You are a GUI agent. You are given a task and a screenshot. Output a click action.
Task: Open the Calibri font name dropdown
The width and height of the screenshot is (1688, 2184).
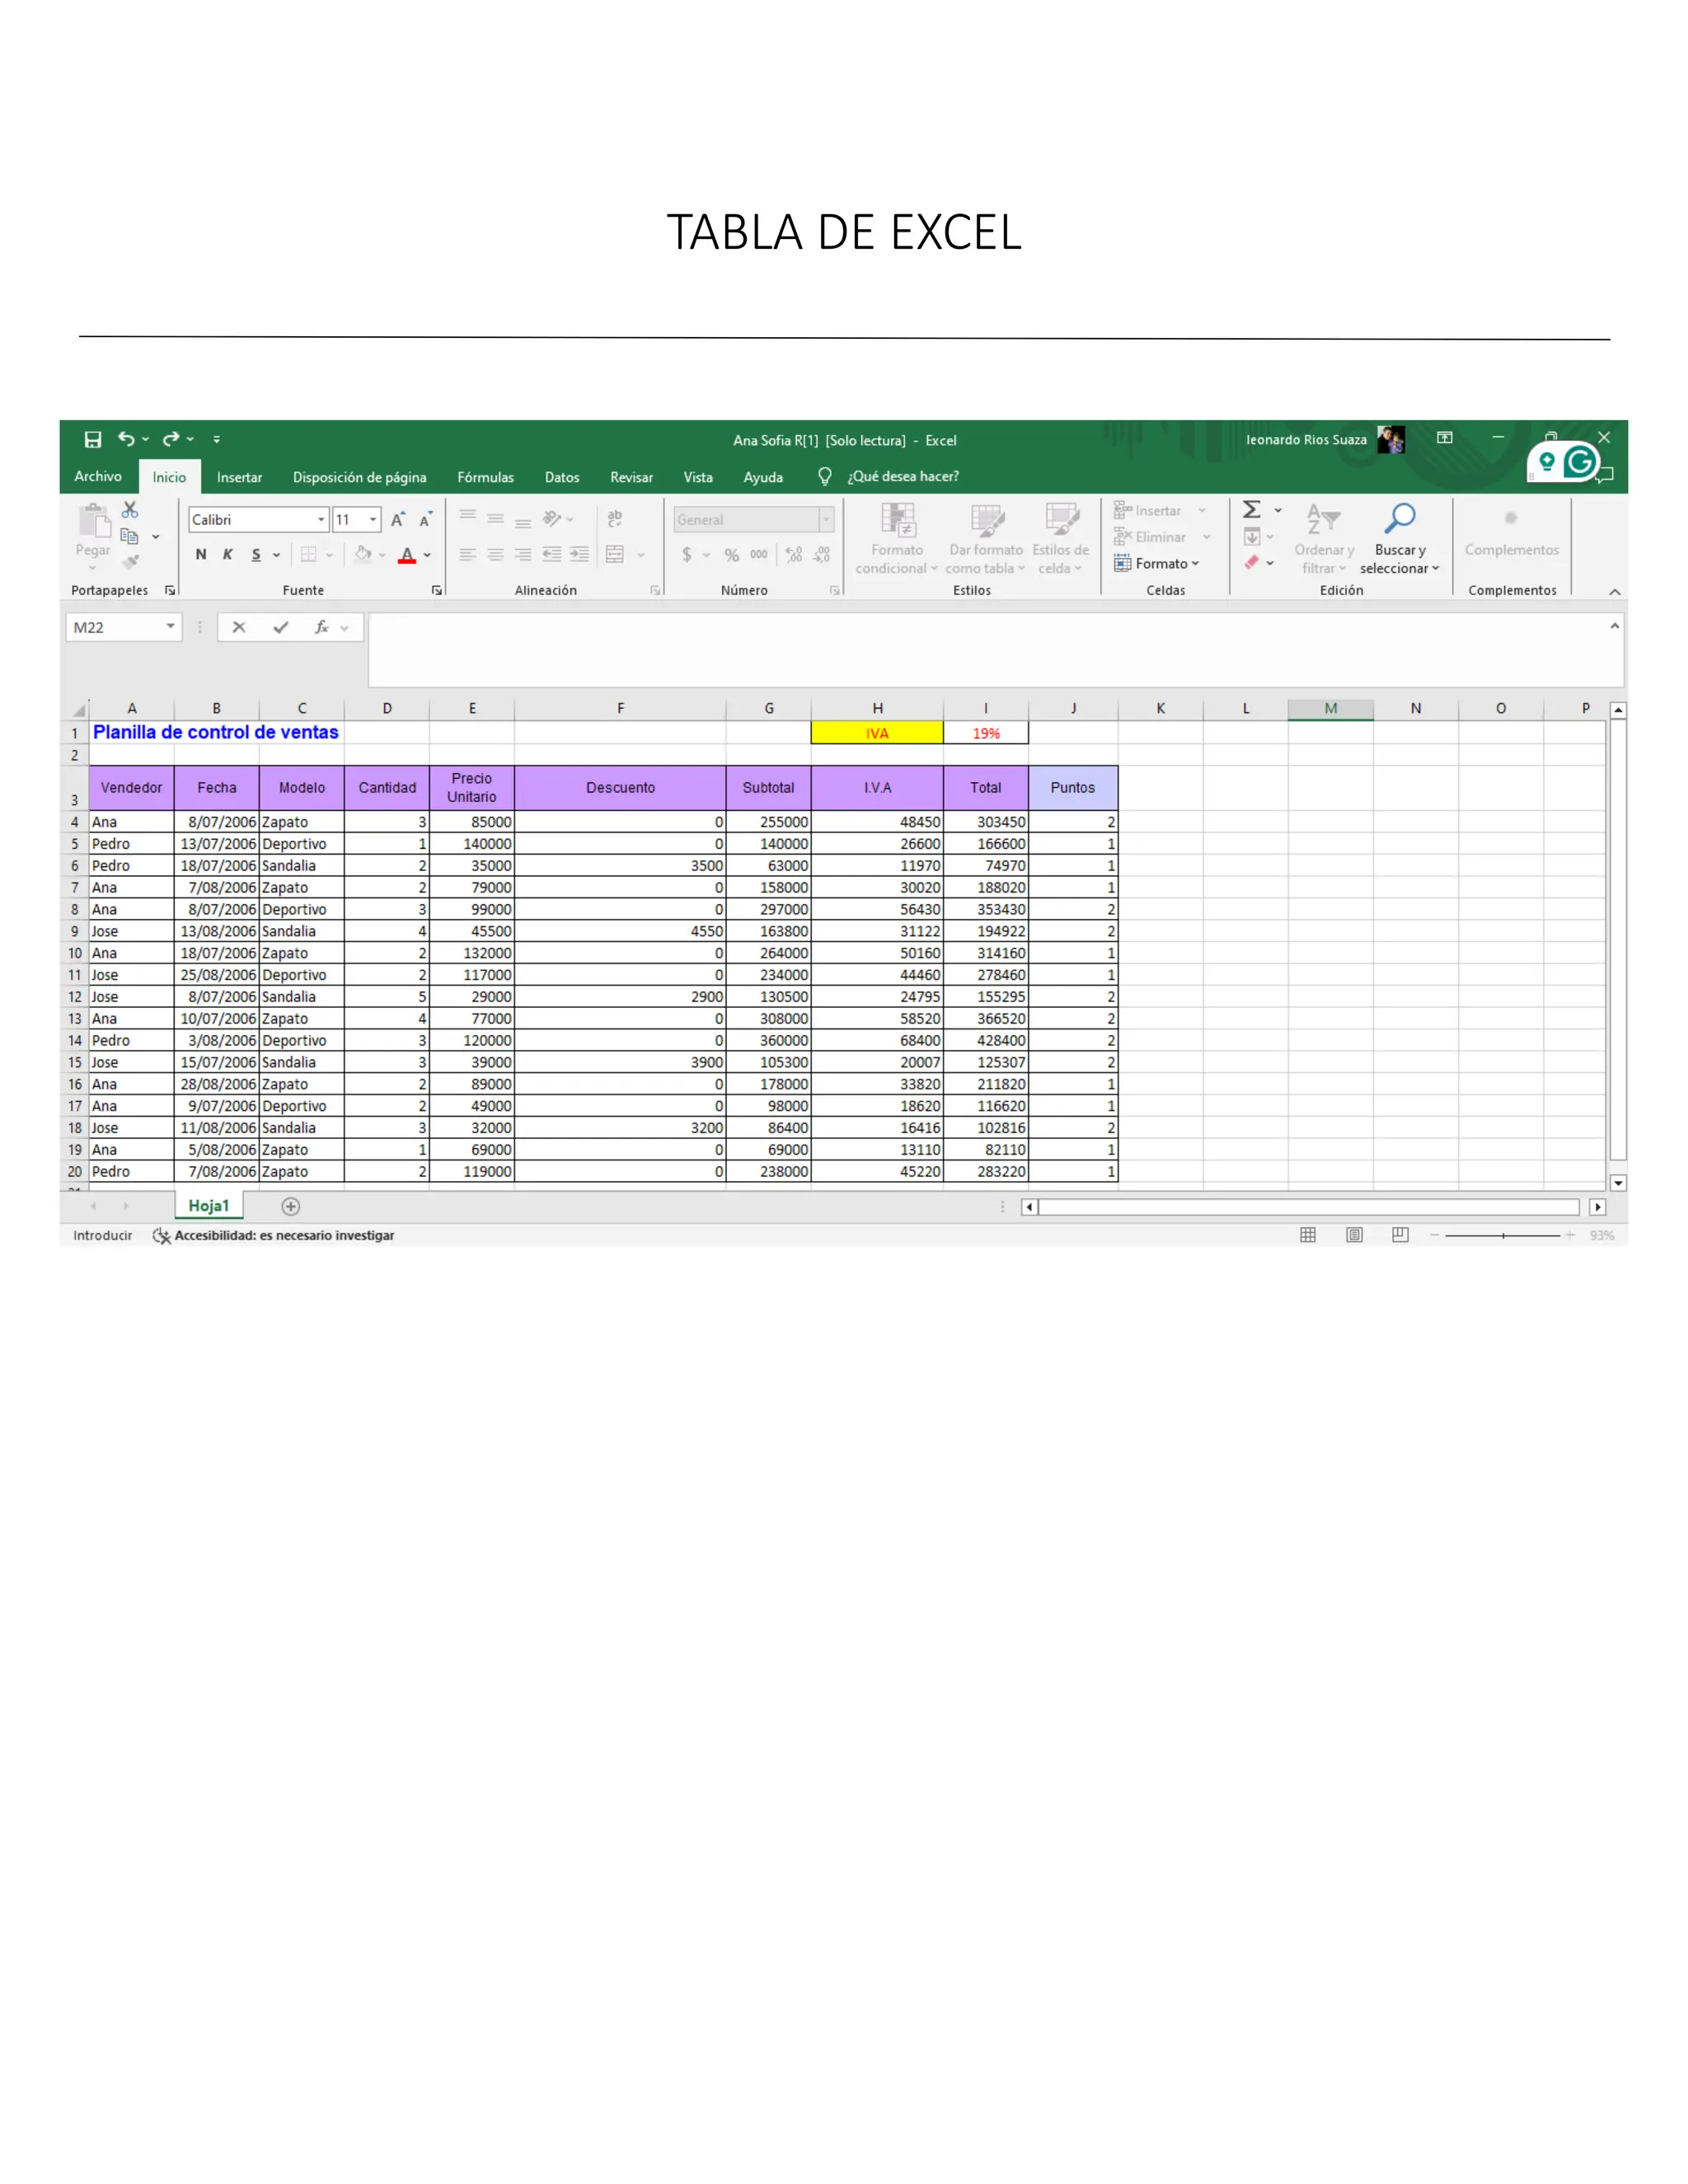321,520
